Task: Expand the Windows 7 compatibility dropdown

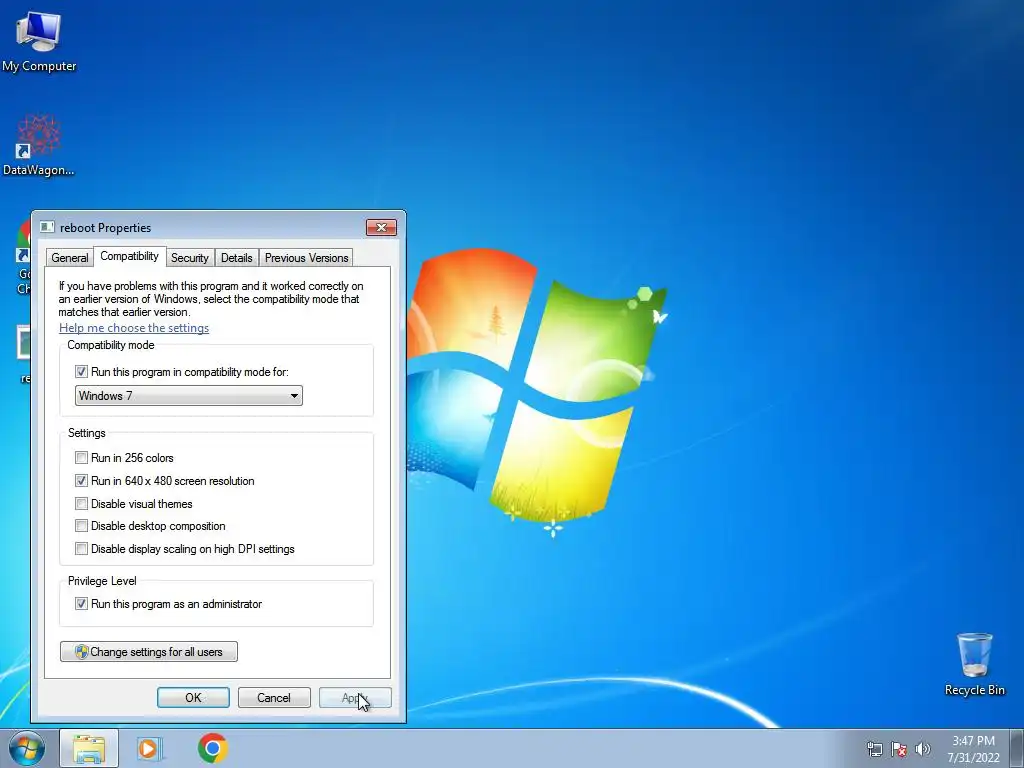Action: [189, 396]
